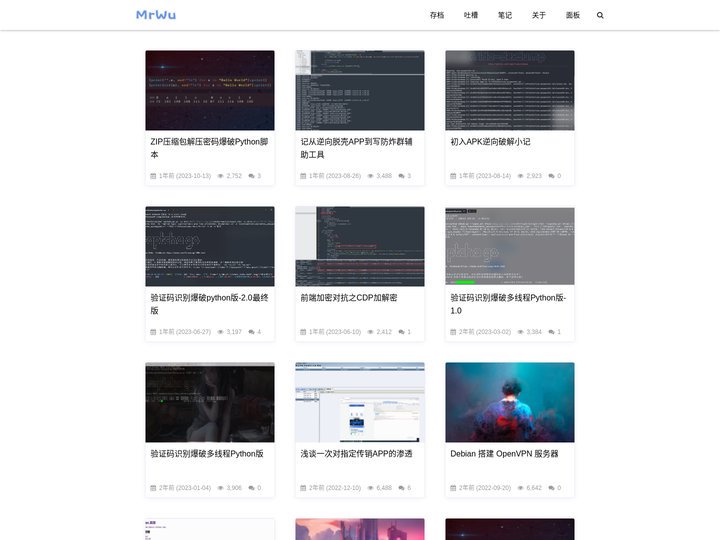
Task: Open the 存档 menu item
Action: 437,15
